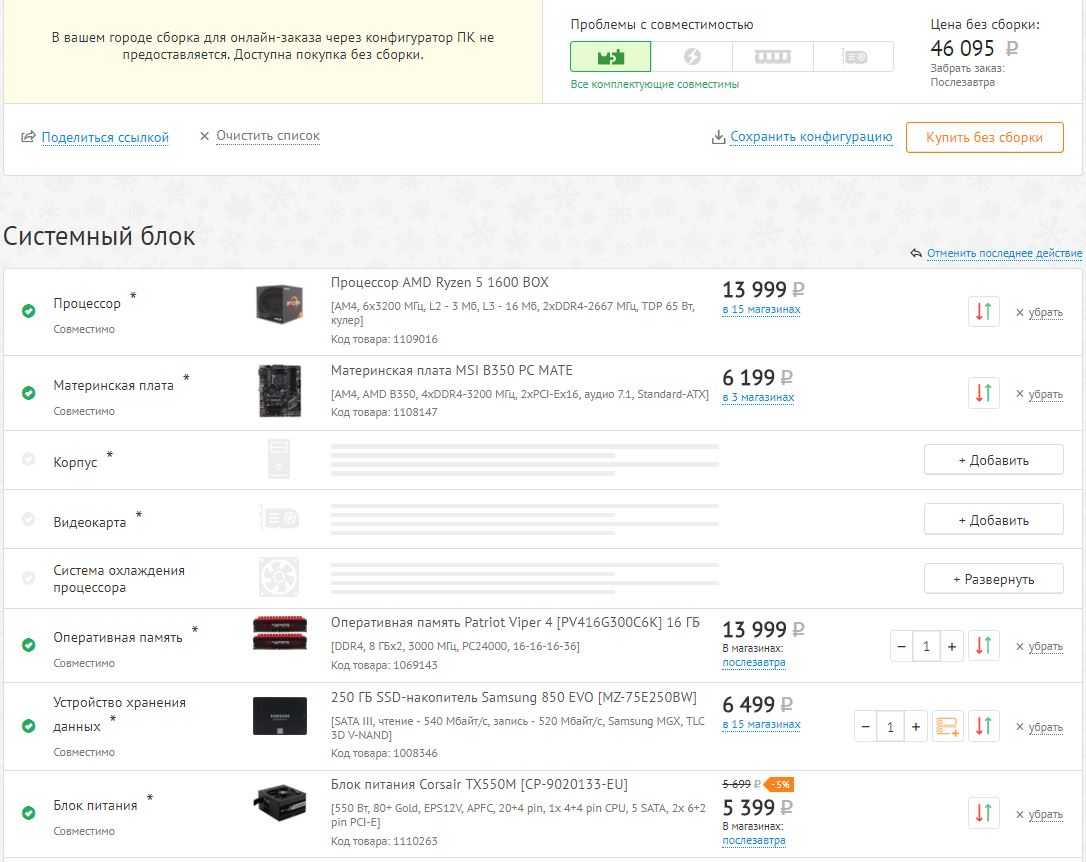1086x862 pixels.
Task: Open motherboard availability in 3 stores
Action: point(758,397)
